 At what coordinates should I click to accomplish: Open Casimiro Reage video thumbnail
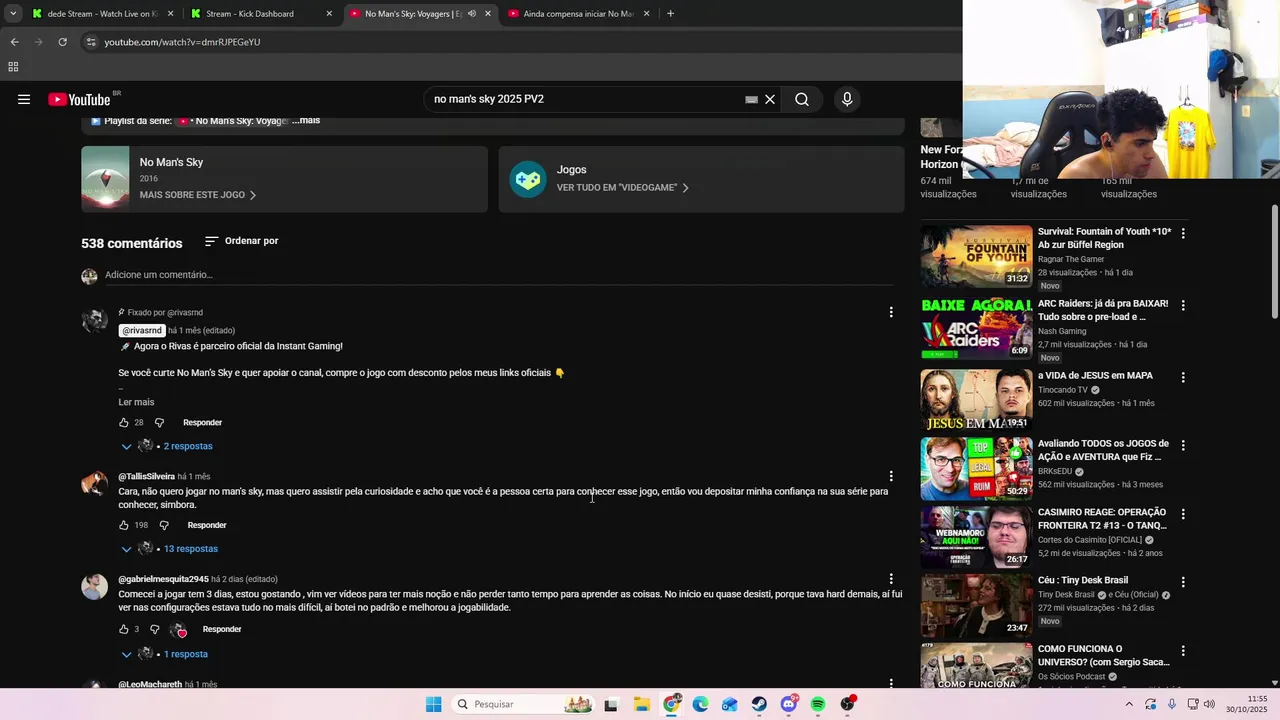(976, 538)
